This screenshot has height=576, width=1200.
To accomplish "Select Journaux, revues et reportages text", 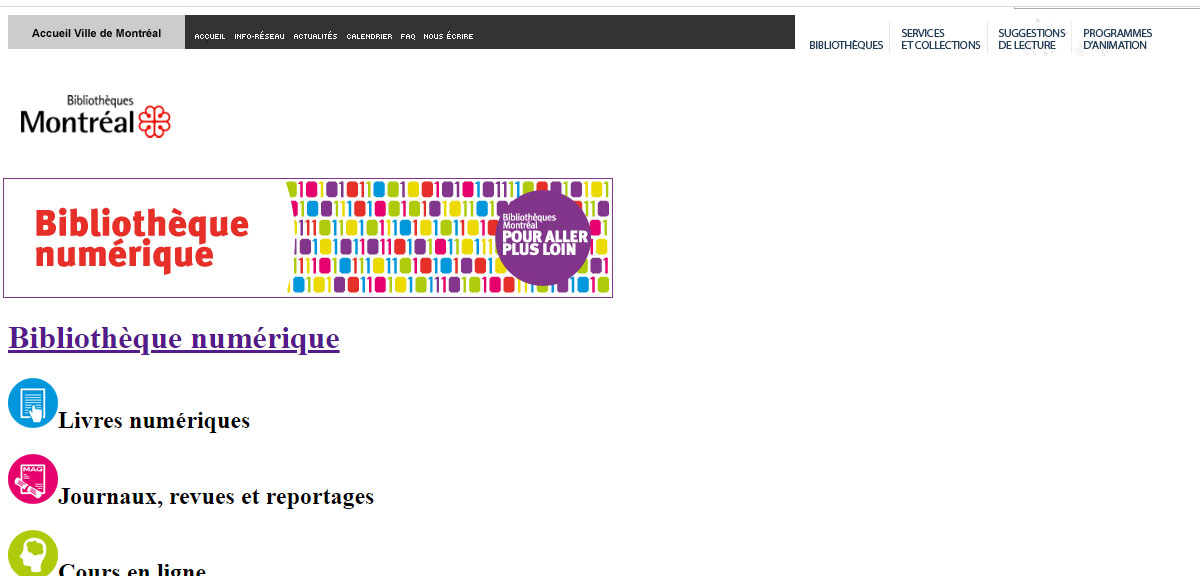I will [x=216, y=496].
